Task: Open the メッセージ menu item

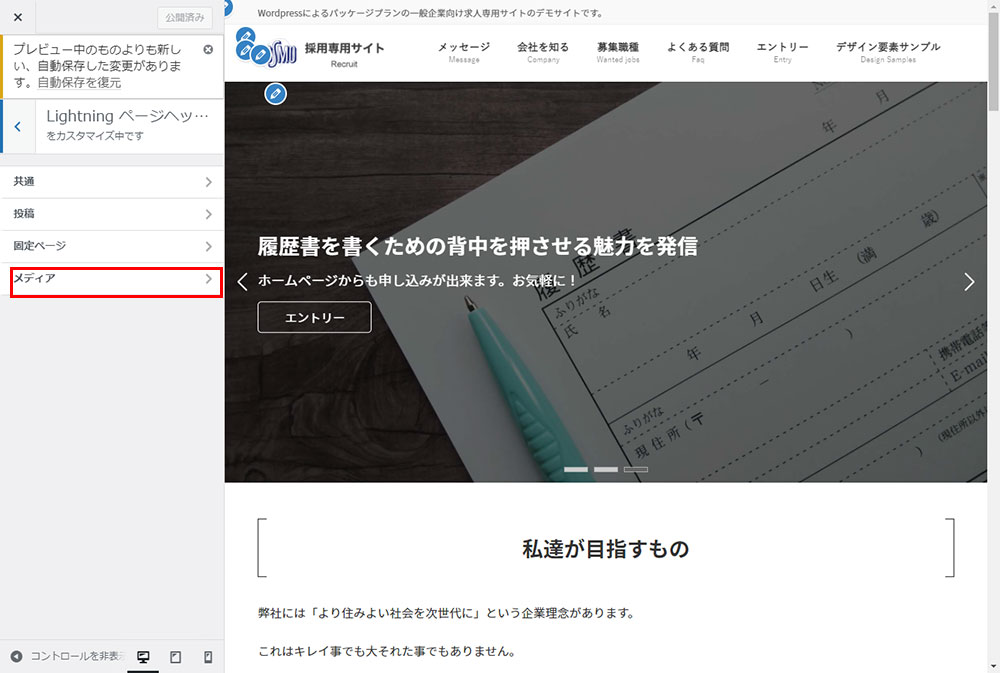Action: coord(464,52)
